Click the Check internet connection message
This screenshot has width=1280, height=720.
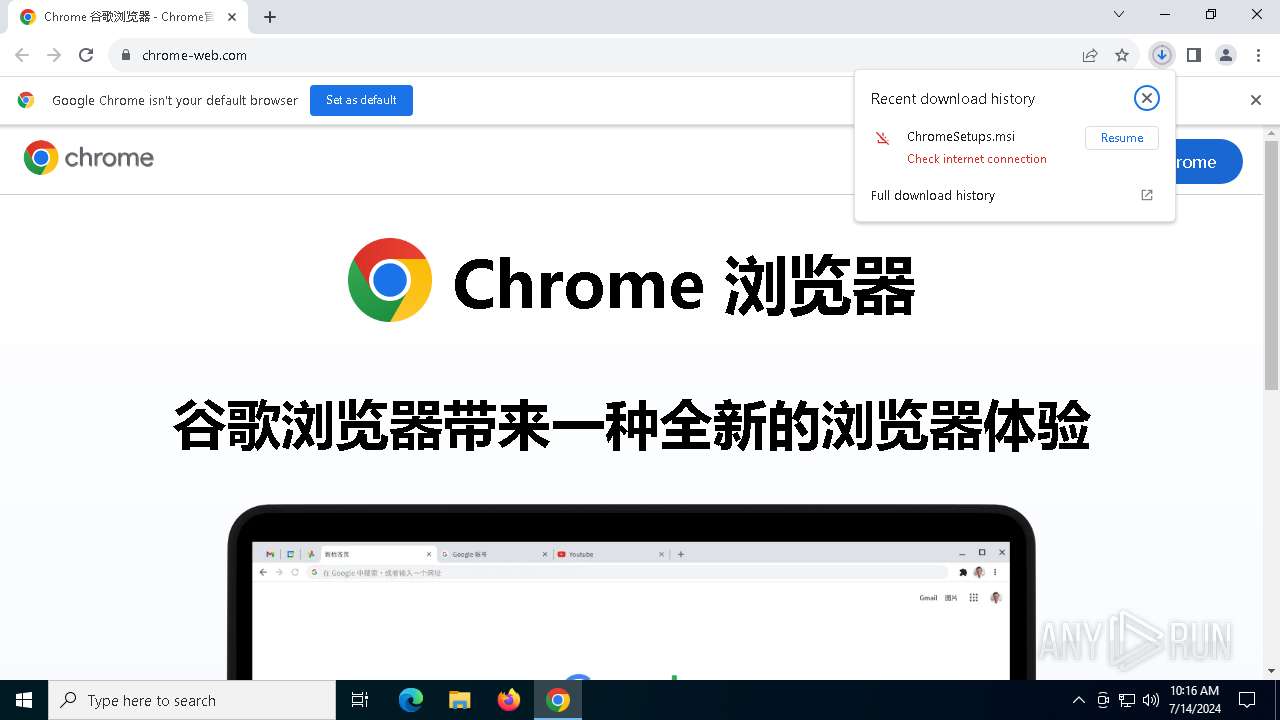pyautogui.click(x=977, y=159)
